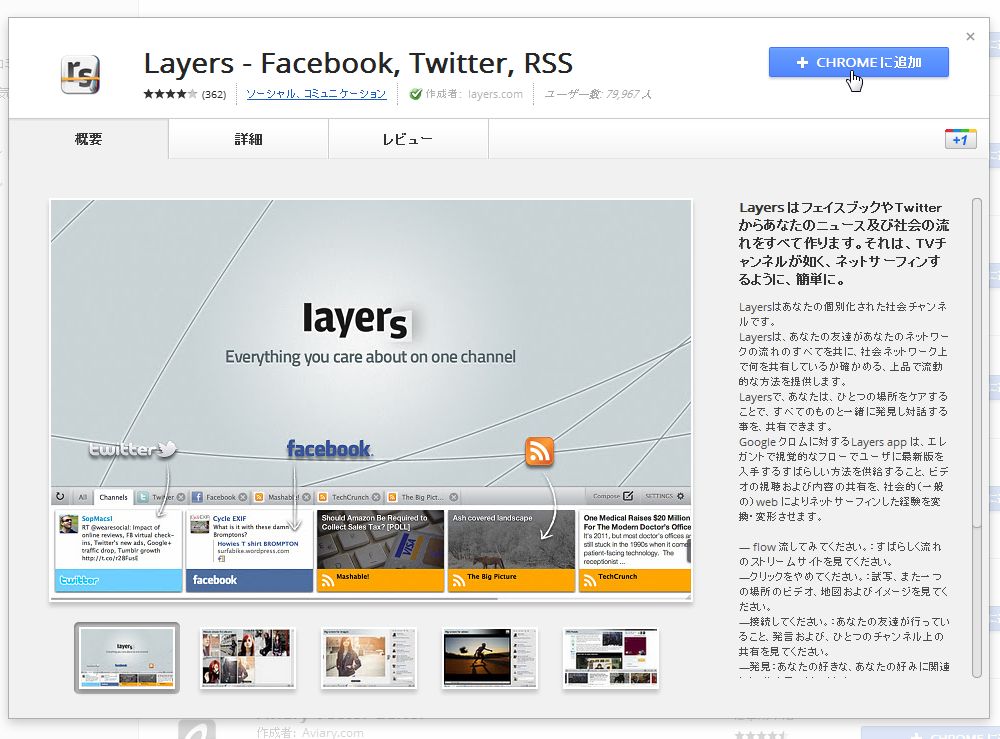Click the Compose icon in preview toolbar
This screenshot has height=739, width=1000.
[628, 495]
